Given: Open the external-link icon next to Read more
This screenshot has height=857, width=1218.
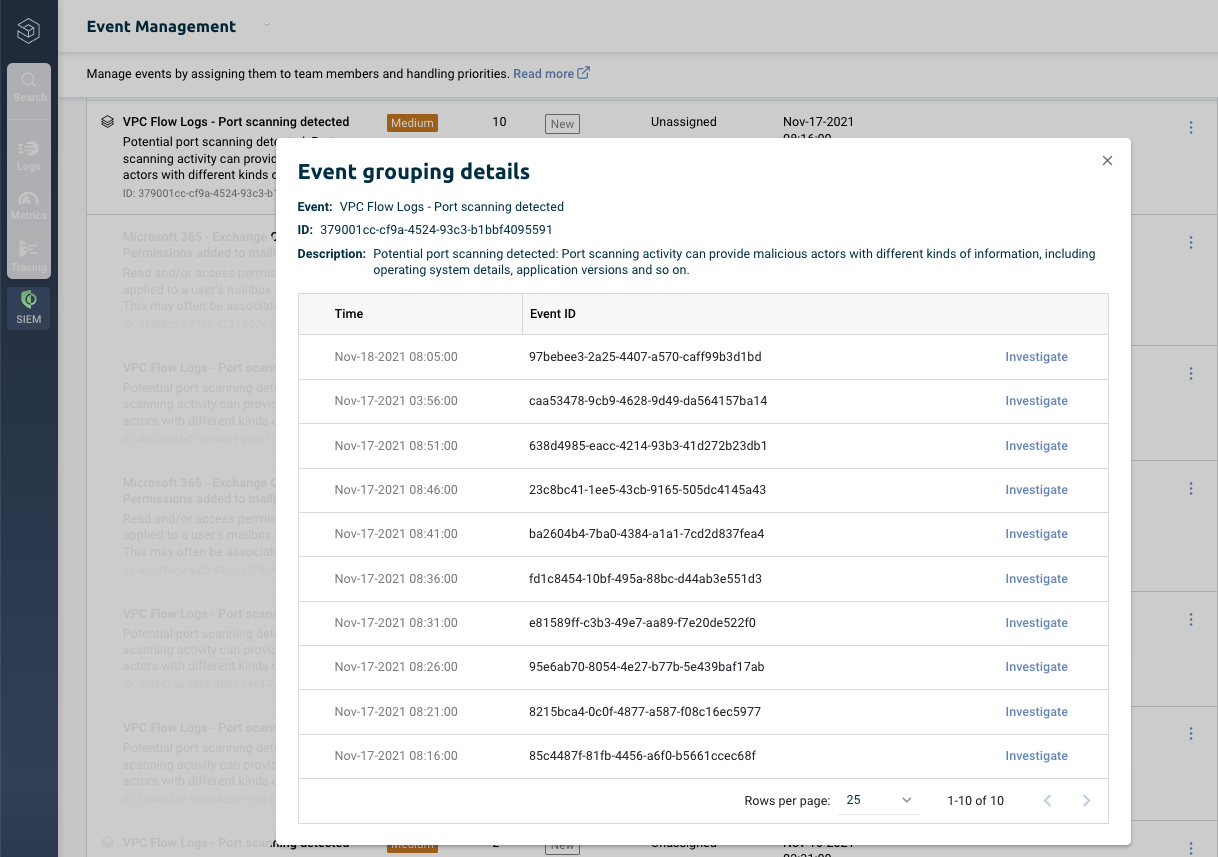Looking at the screenshot, I should coord(583,72).
